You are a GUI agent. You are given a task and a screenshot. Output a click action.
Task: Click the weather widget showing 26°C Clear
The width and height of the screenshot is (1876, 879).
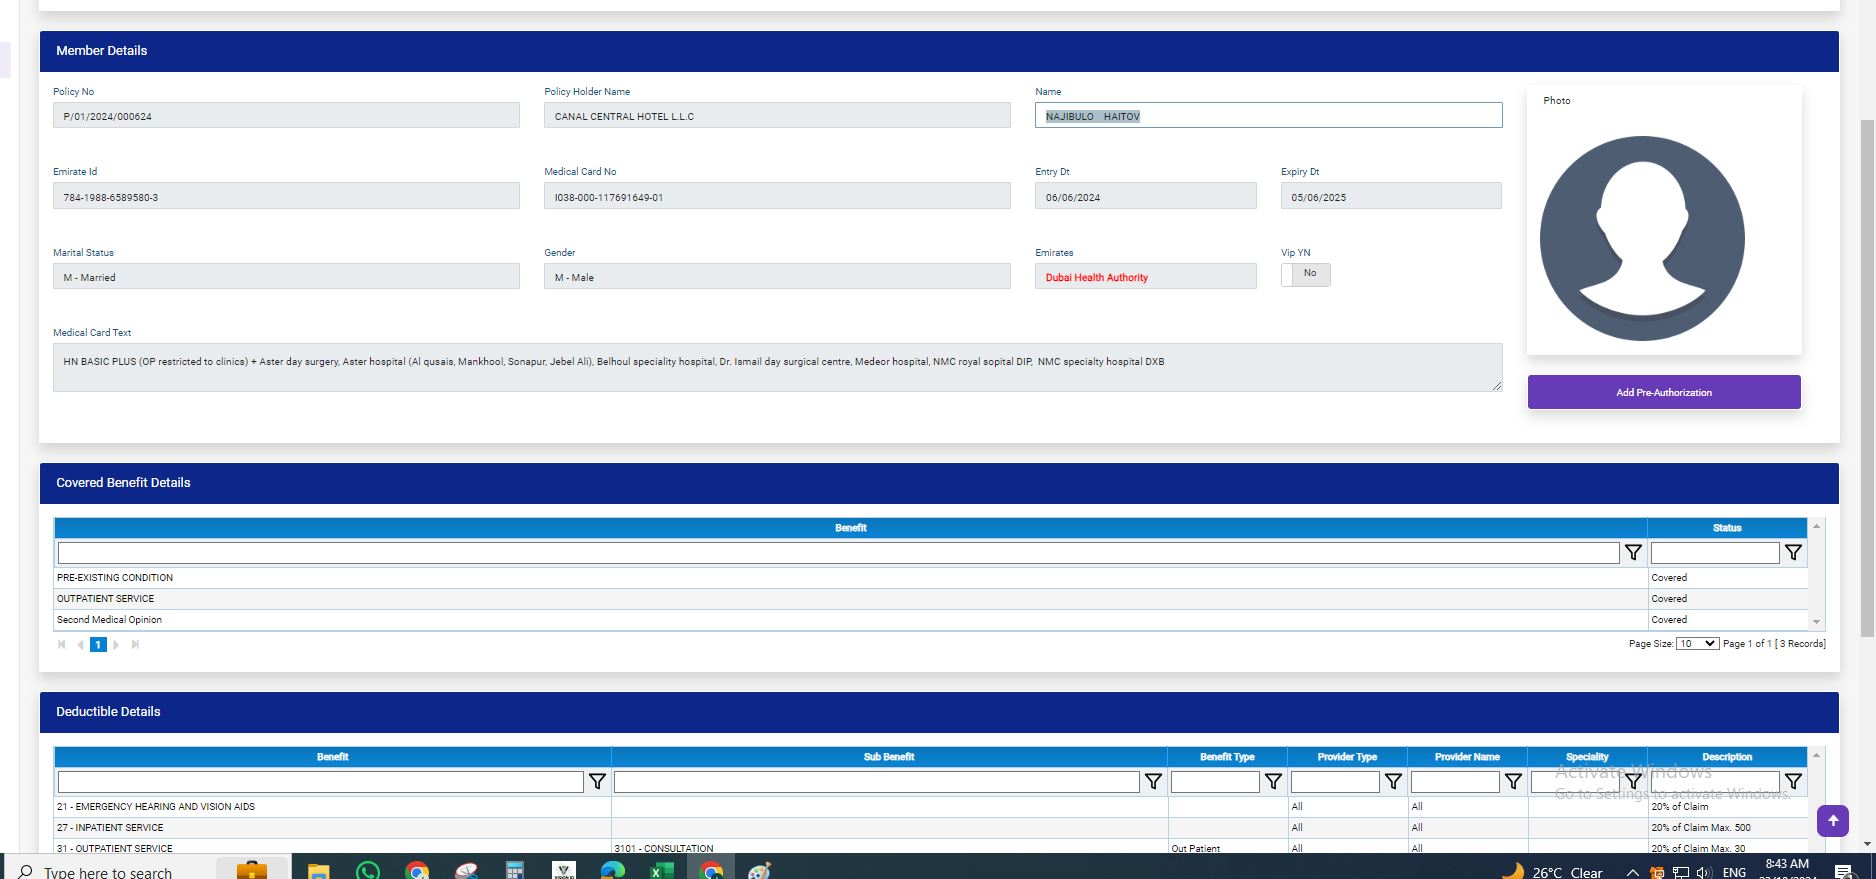click(x=1552, y=872)
